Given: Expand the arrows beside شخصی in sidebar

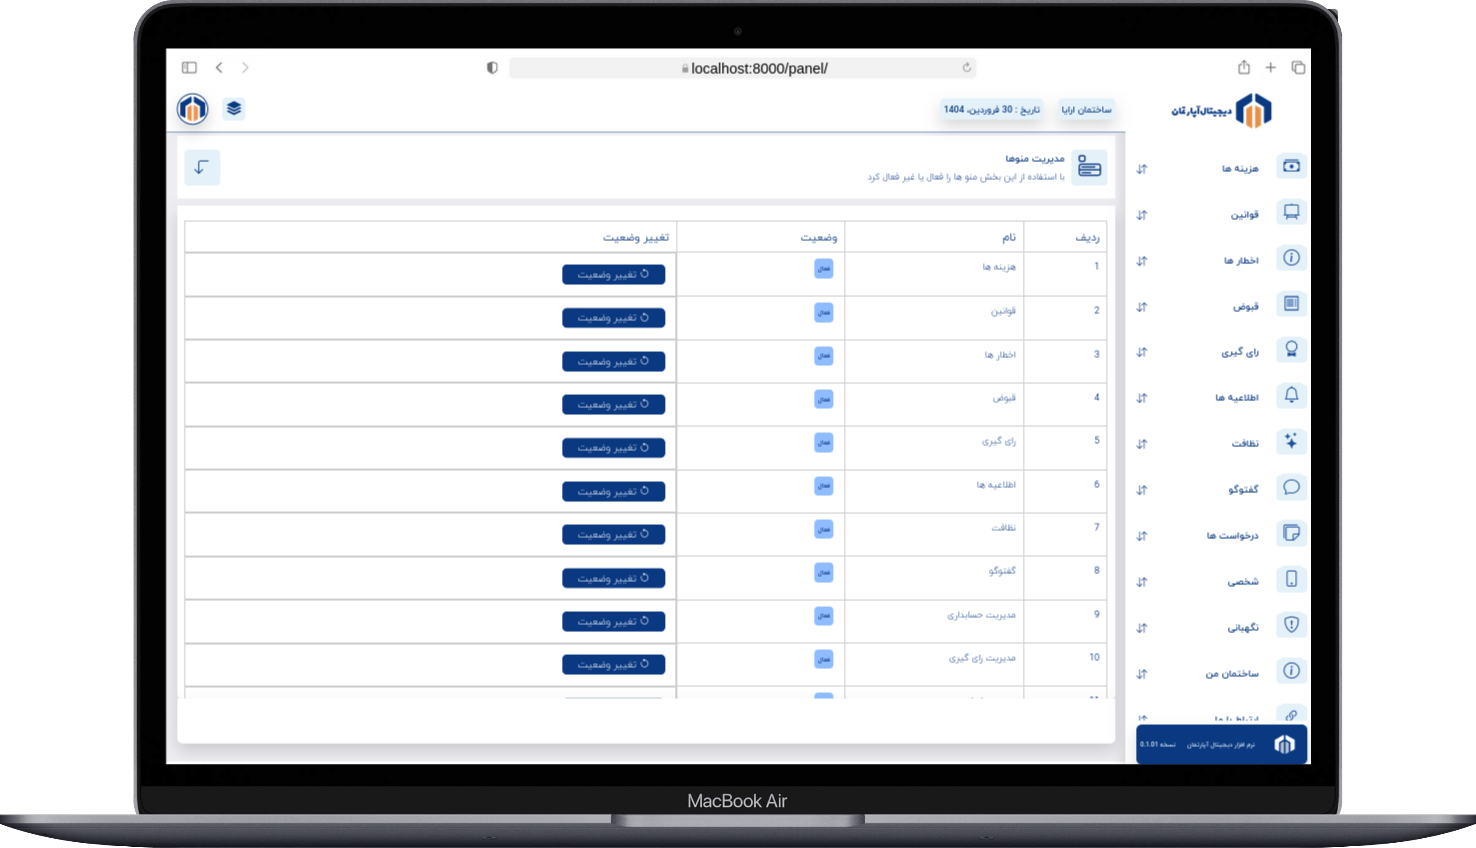Looking at the screenshot, I should click(x=1142, y=582).
